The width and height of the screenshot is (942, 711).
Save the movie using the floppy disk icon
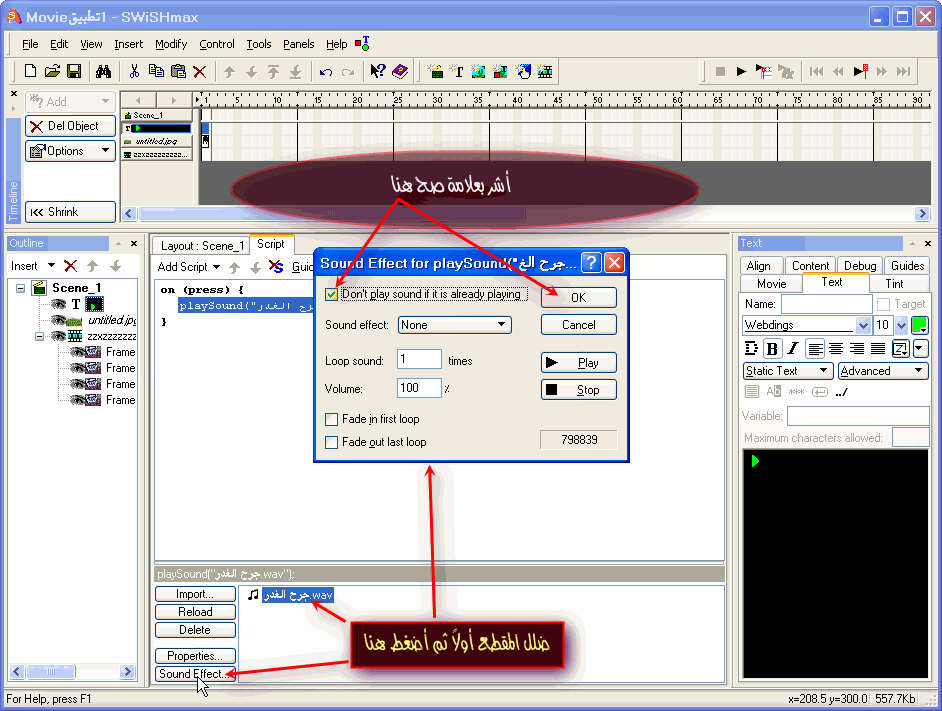click(74, 72)
